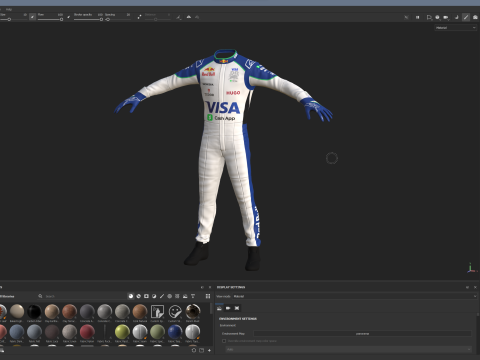
Task: Open the viewport display cube icon
Action: 429,17
